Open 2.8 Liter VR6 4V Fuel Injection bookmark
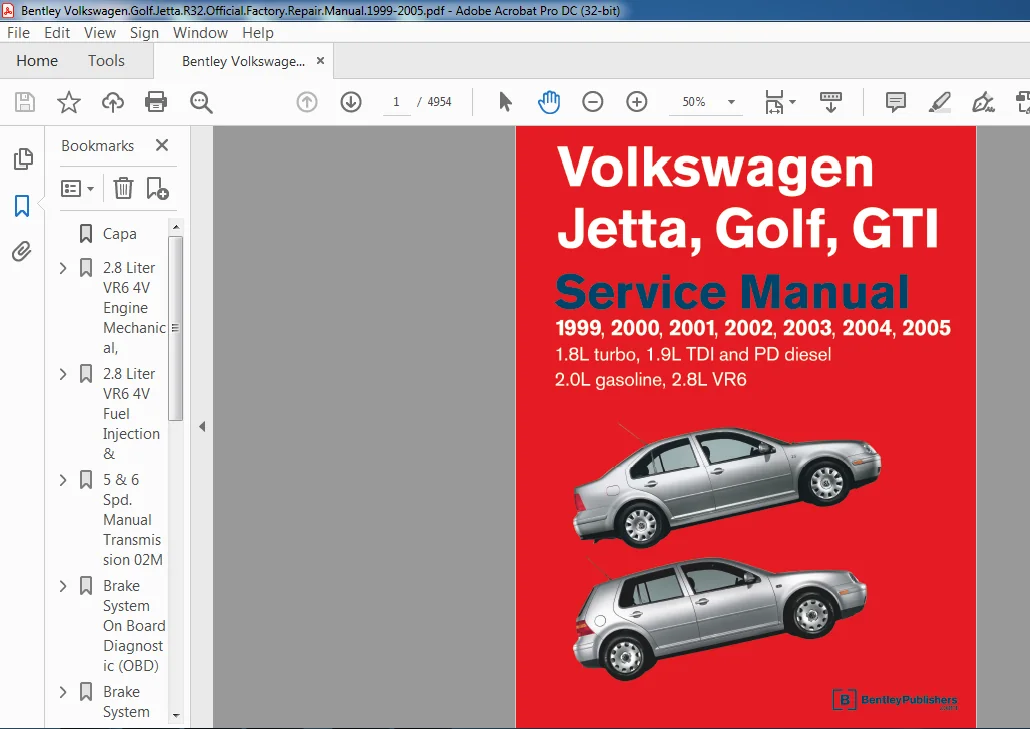 pyautogui.click(x=131, y=414)
